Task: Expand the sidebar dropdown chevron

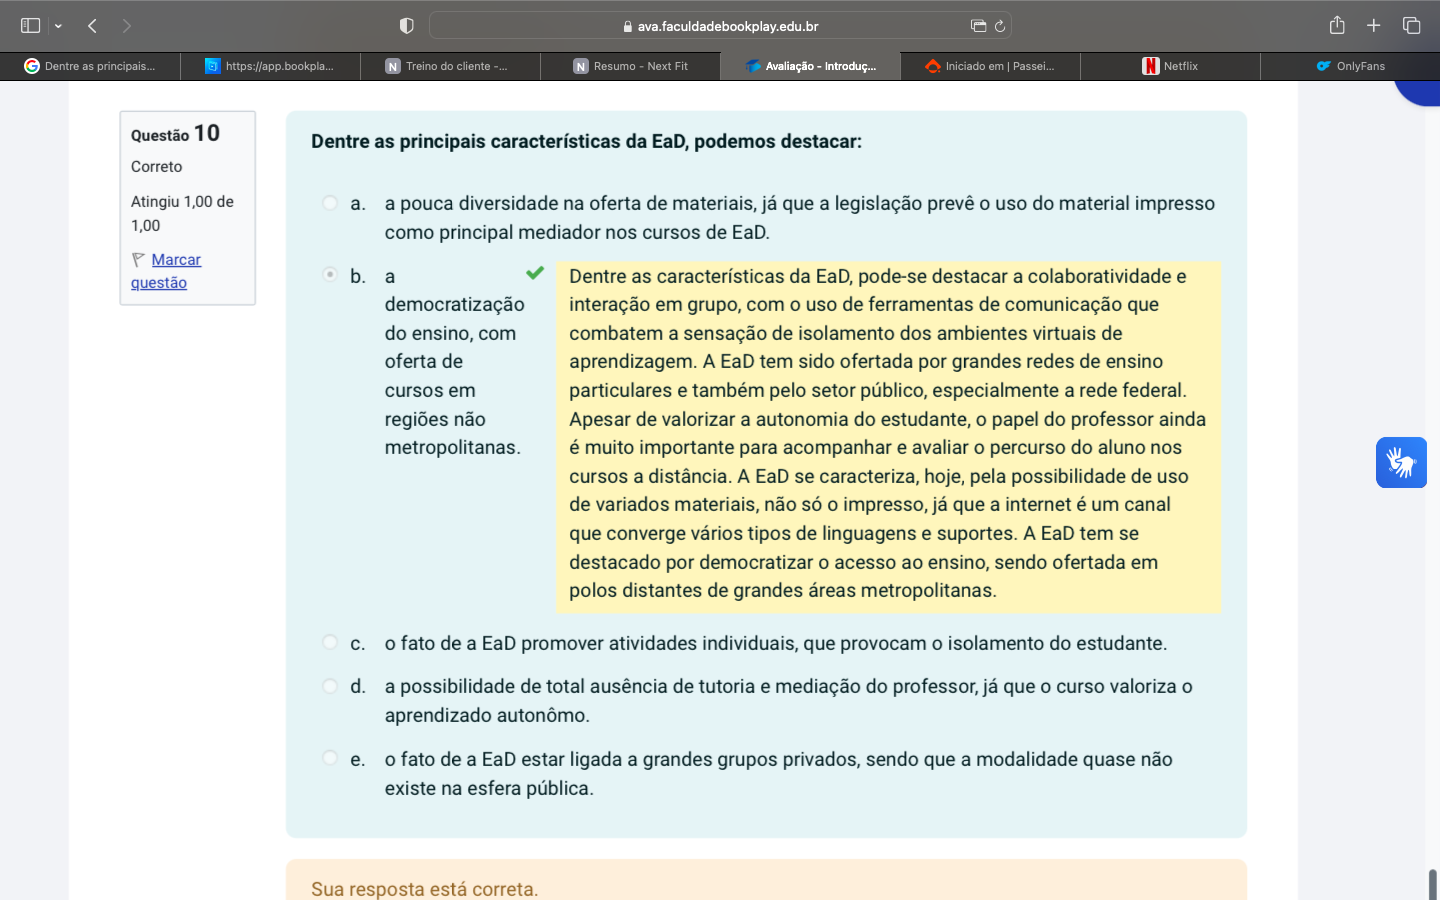Action: click(58, 26)
